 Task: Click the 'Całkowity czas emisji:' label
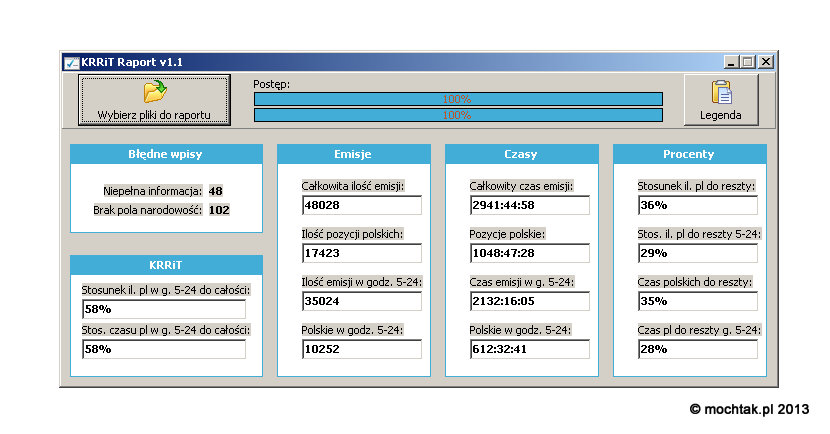[521, 186]
